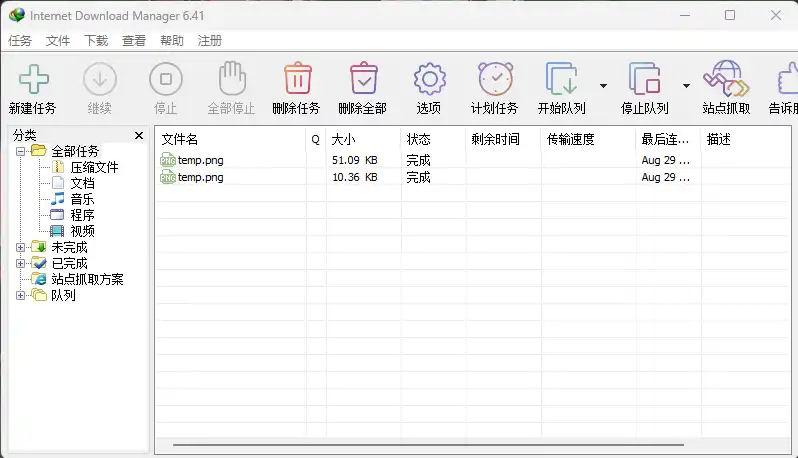The image size is (798, 458).
Task: Select the 音乐 music note icon
Action: tap(58, 198)
